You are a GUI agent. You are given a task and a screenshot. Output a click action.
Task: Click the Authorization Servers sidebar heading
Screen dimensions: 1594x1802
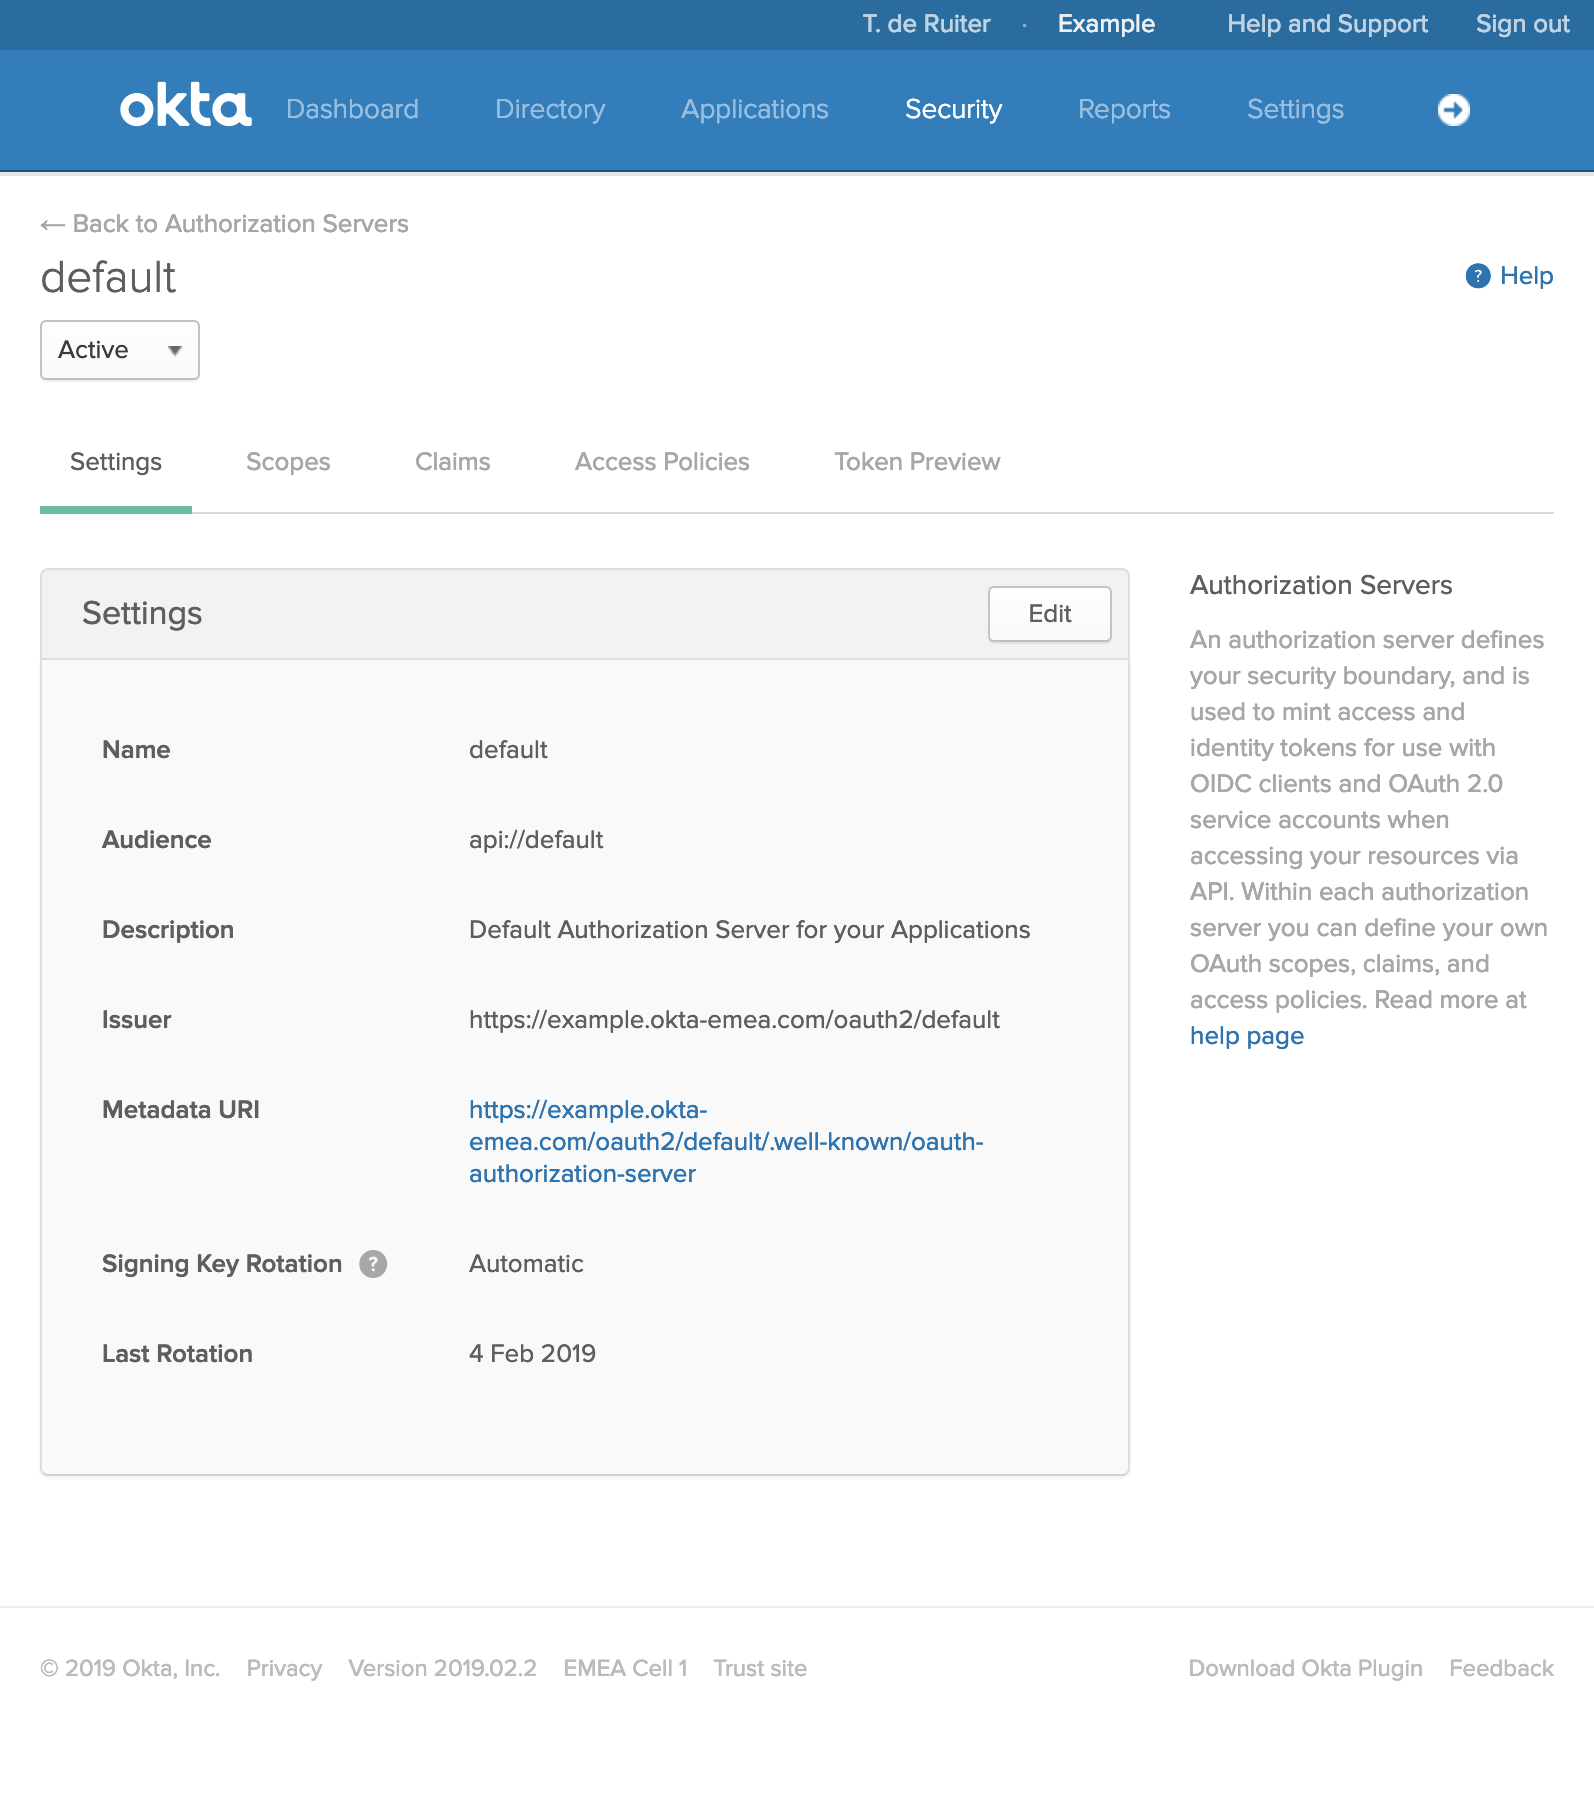coord(1321,585)
